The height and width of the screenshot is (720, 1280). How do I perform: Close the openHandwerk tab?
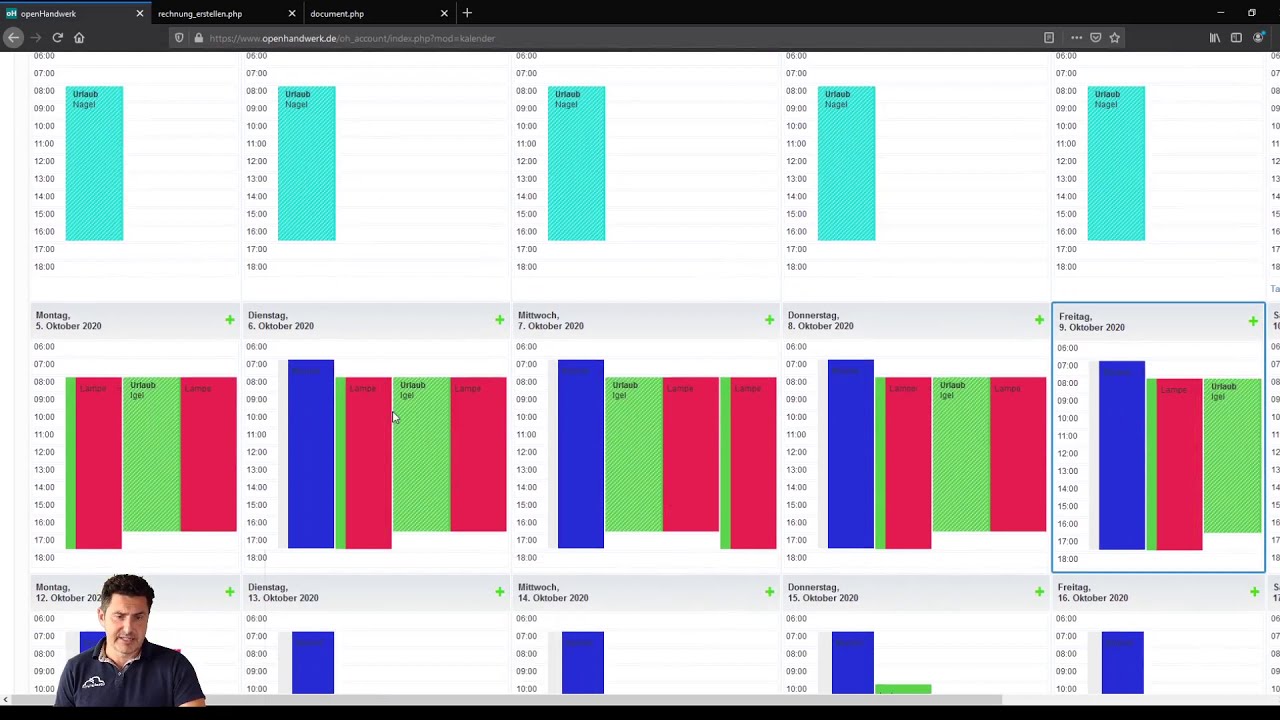pyautogui.click(x=139, y=14)
